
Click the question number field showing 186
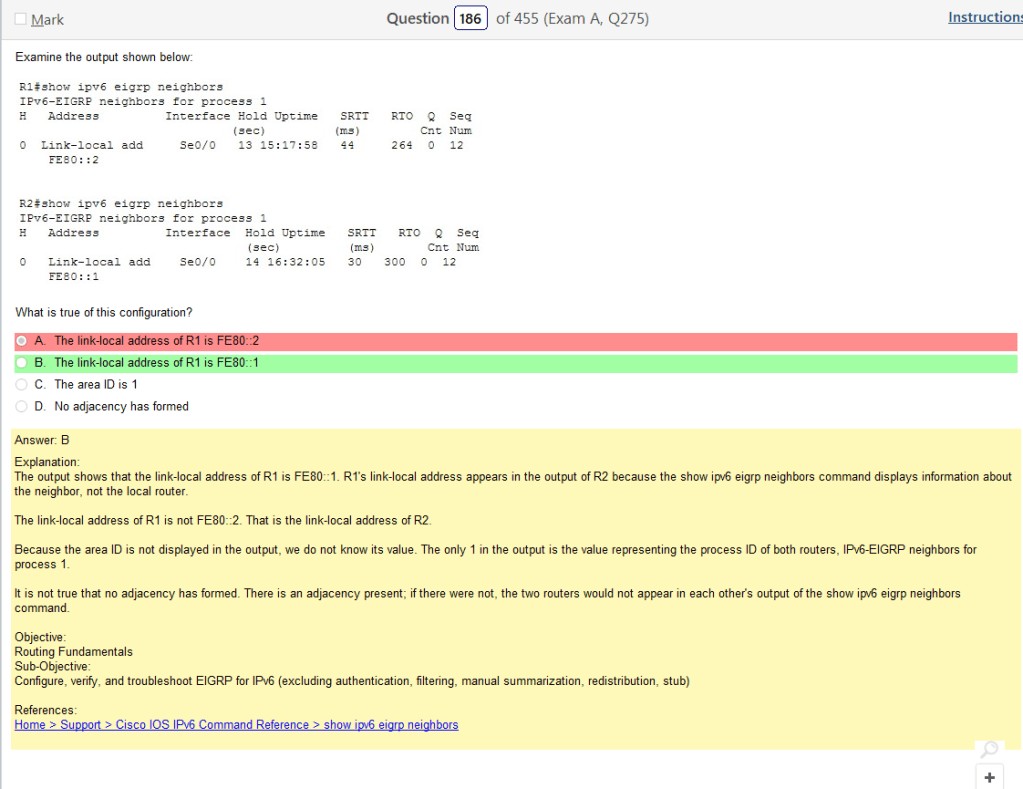click(470, 19)
